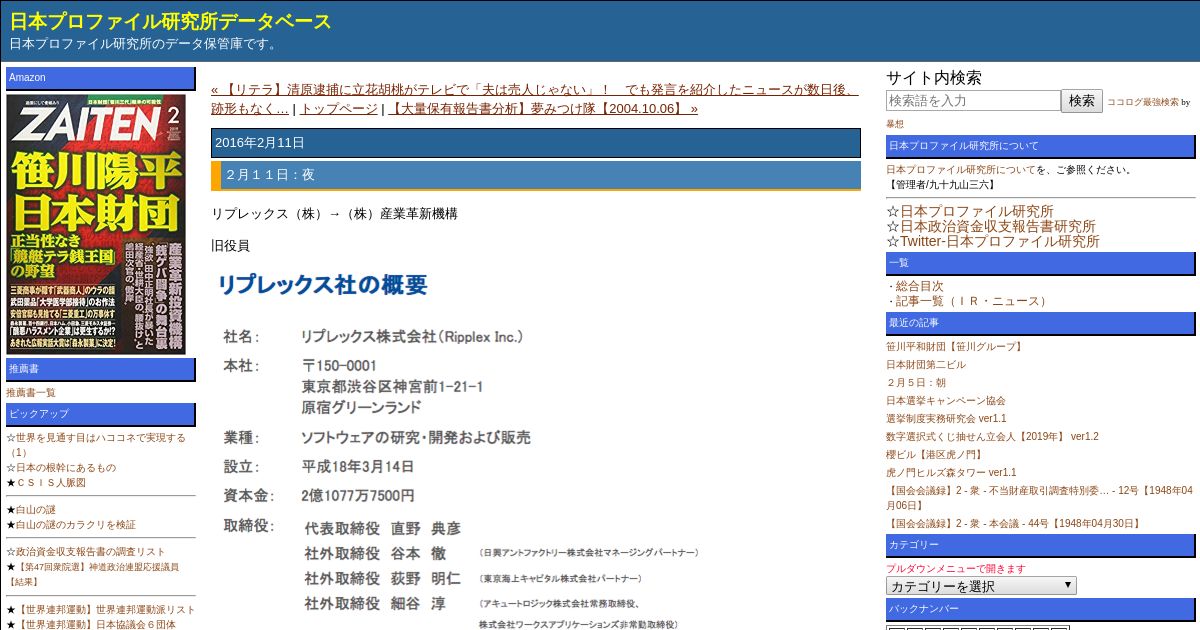Open the 推薦書一覧 link
This screenshot has width=1200, height=630.
[31, 392]
